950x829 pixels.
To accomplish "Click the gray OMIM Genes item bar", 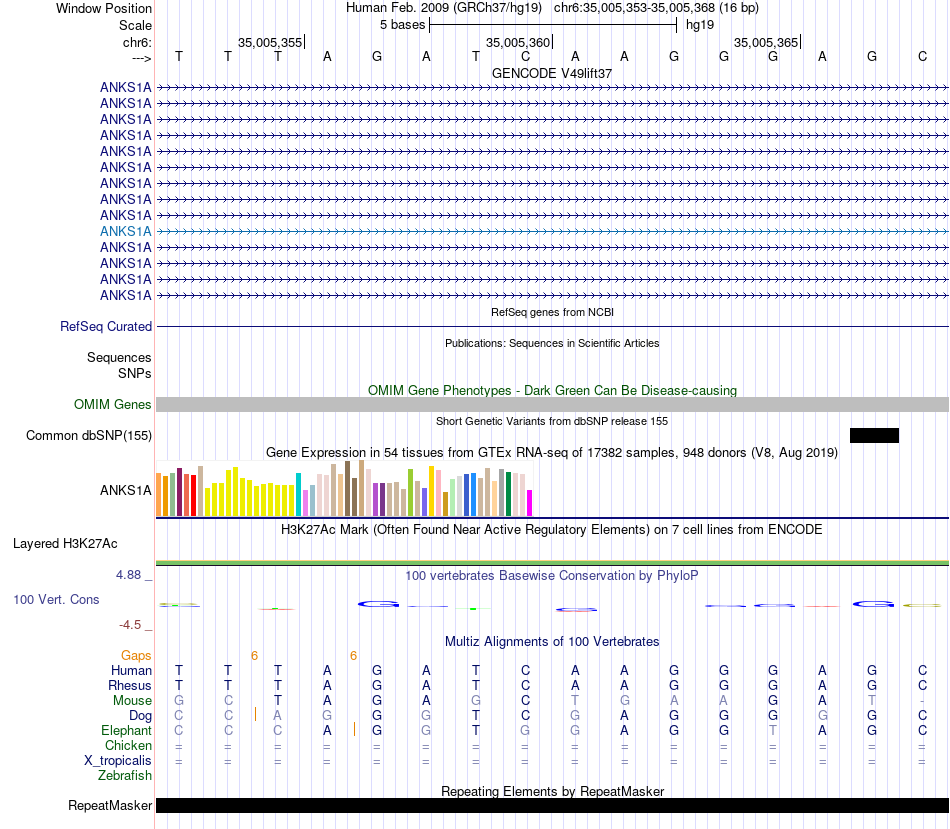I will click(x=552, y=405).
